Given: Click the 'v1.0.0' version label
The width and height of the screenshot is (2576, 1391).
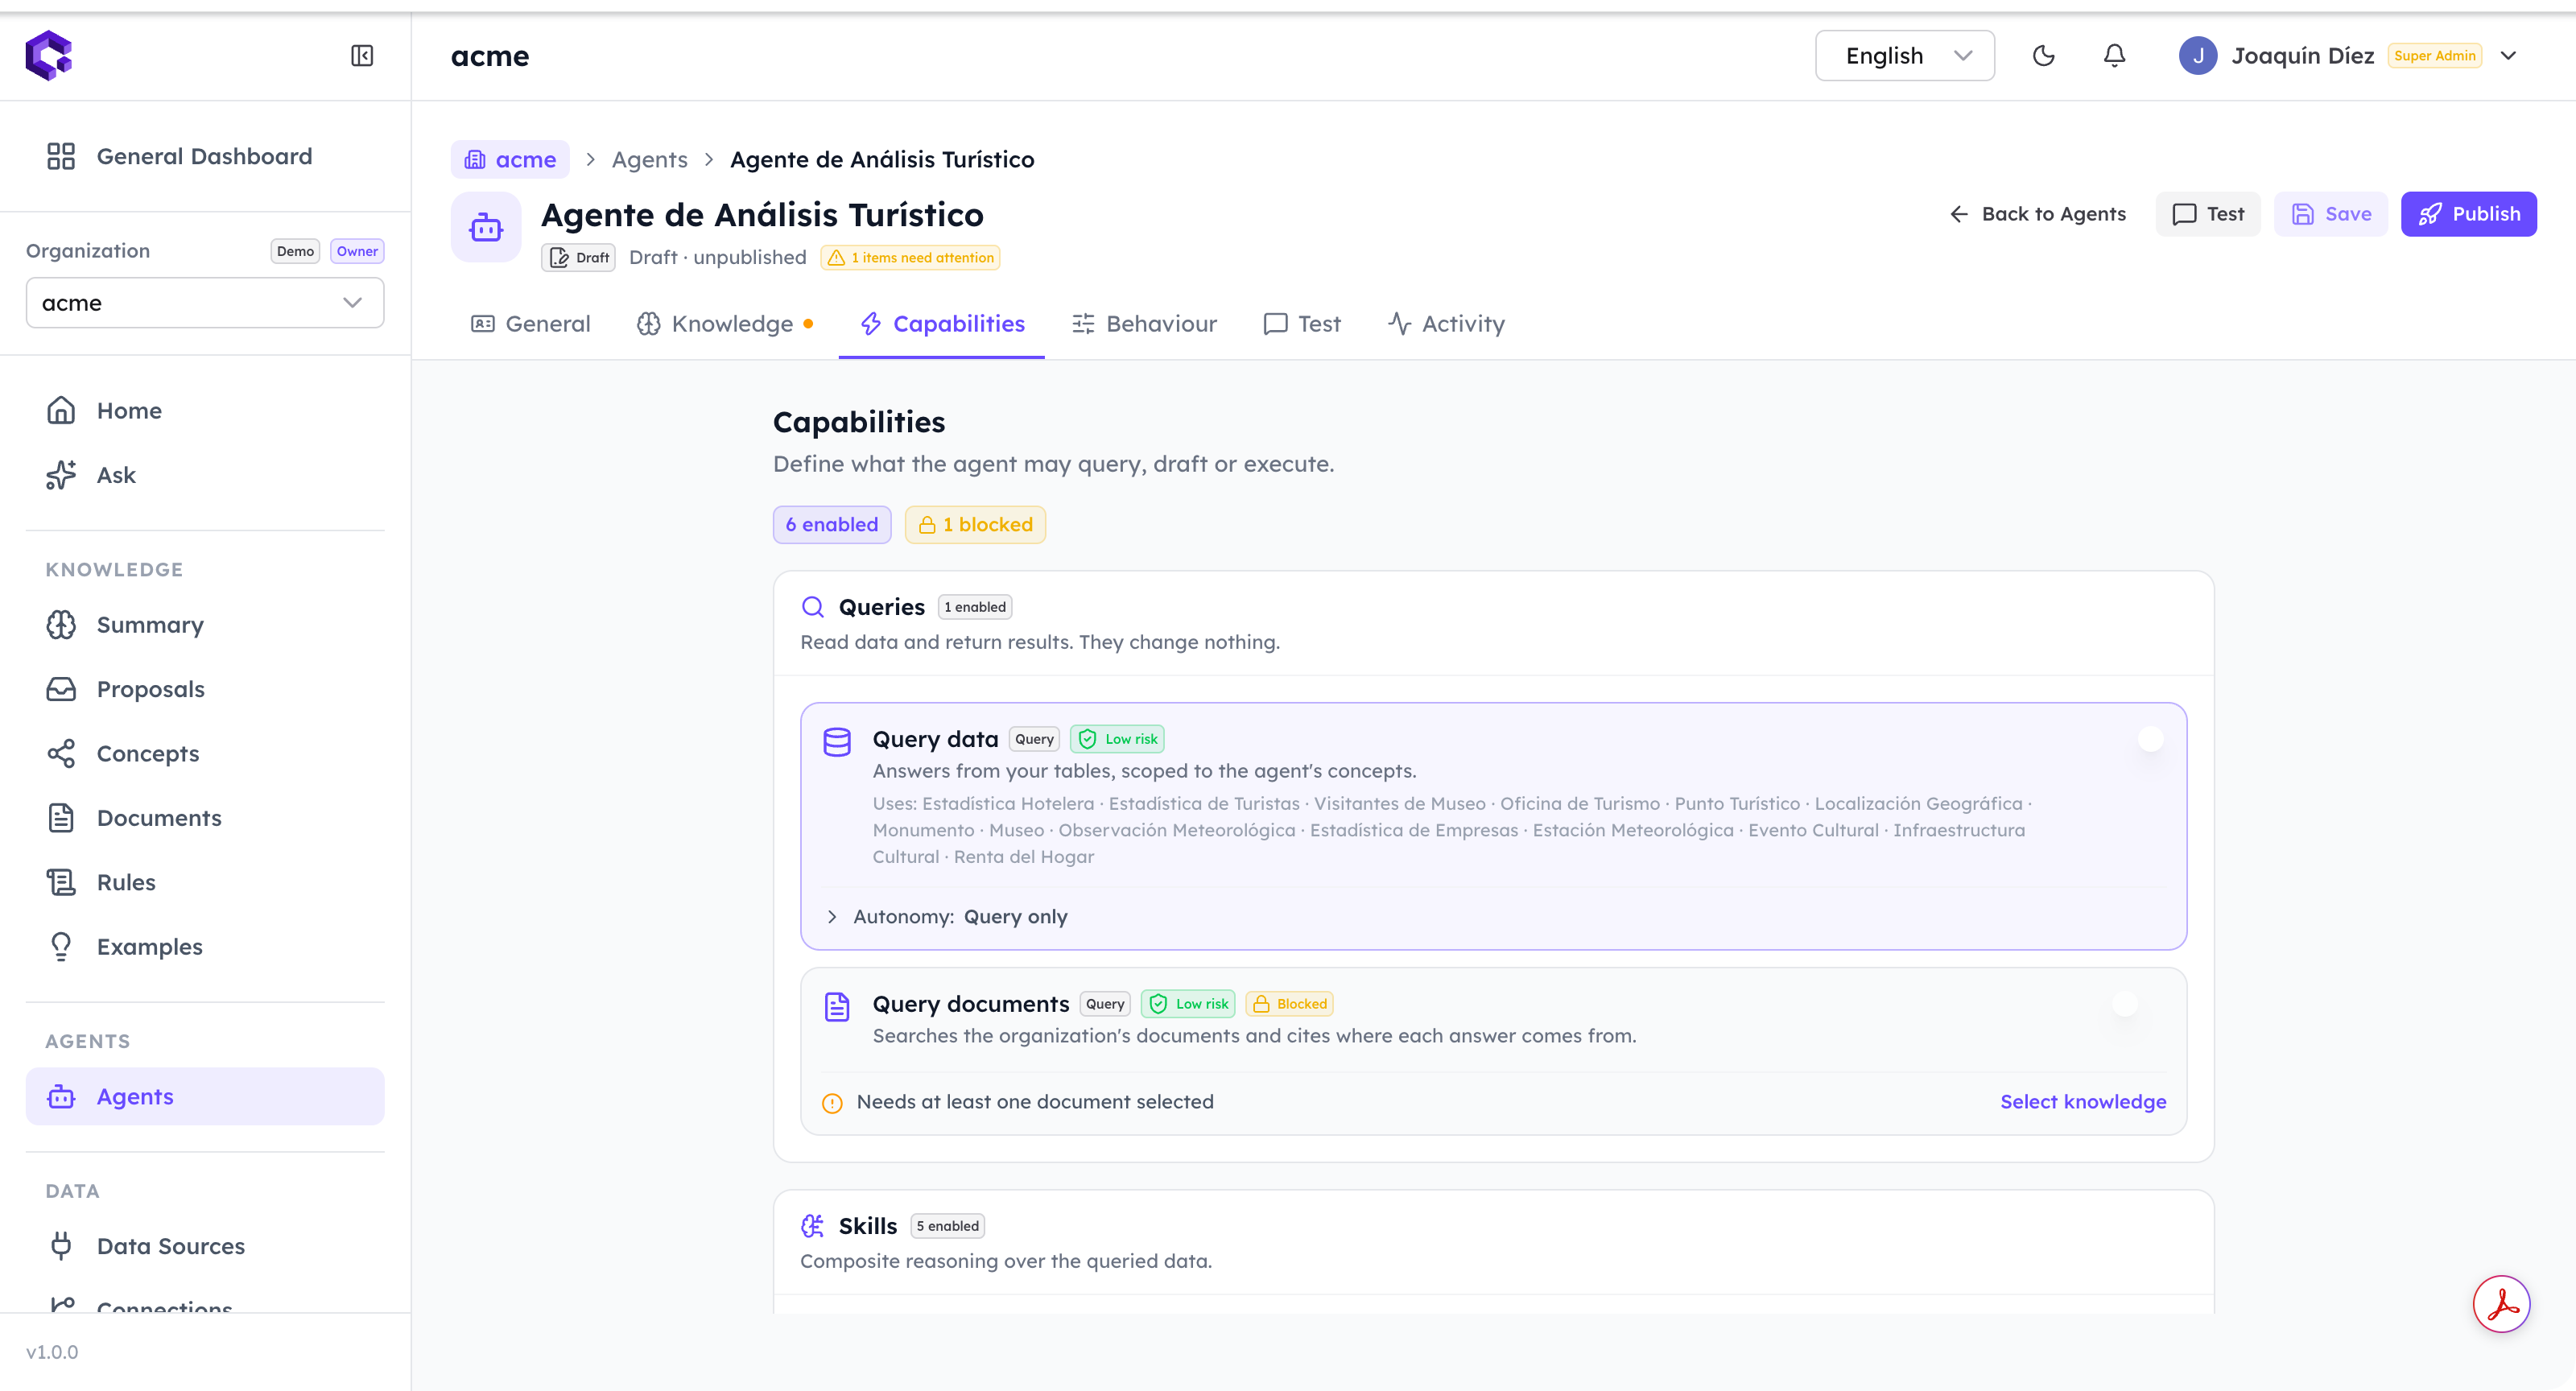Looking at the screenshot, I should pos(52,1352).
